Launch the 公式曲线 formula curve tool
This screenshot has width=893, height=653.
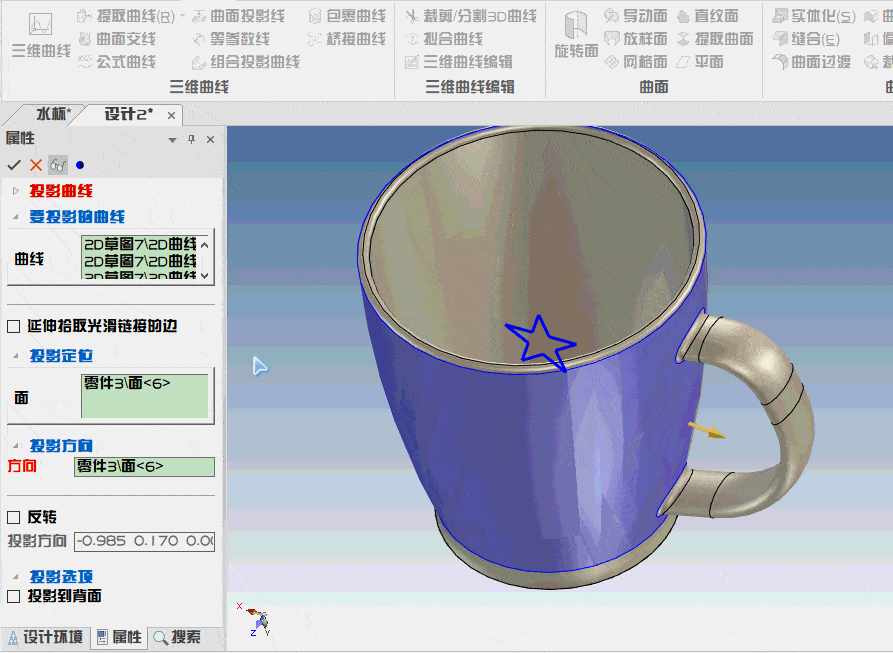(x=127, y=61)
